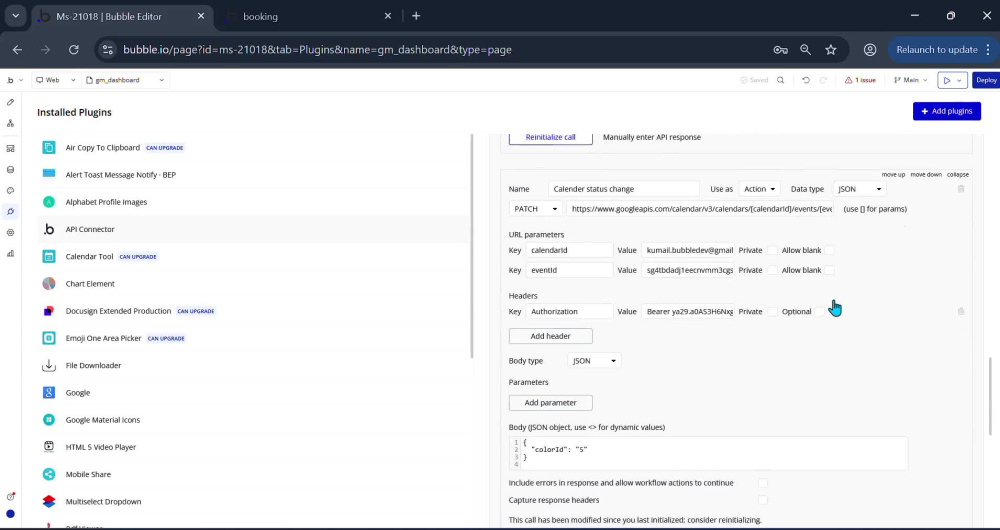Click the Redo arrow in editor toolbar
The width and height of the screenshot is (1000, 530).
823,80
